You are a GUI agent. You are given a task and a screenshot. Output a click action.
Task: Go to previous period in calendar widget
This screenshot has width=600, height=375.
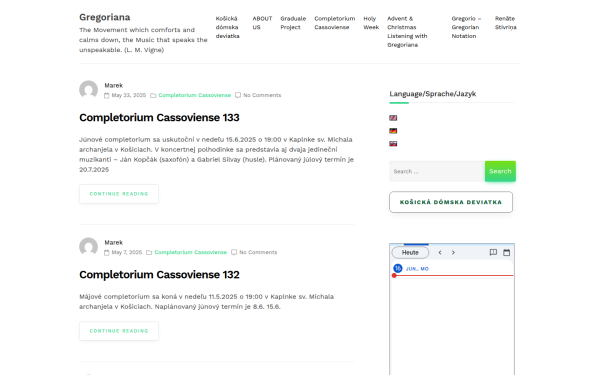(440, 253)
